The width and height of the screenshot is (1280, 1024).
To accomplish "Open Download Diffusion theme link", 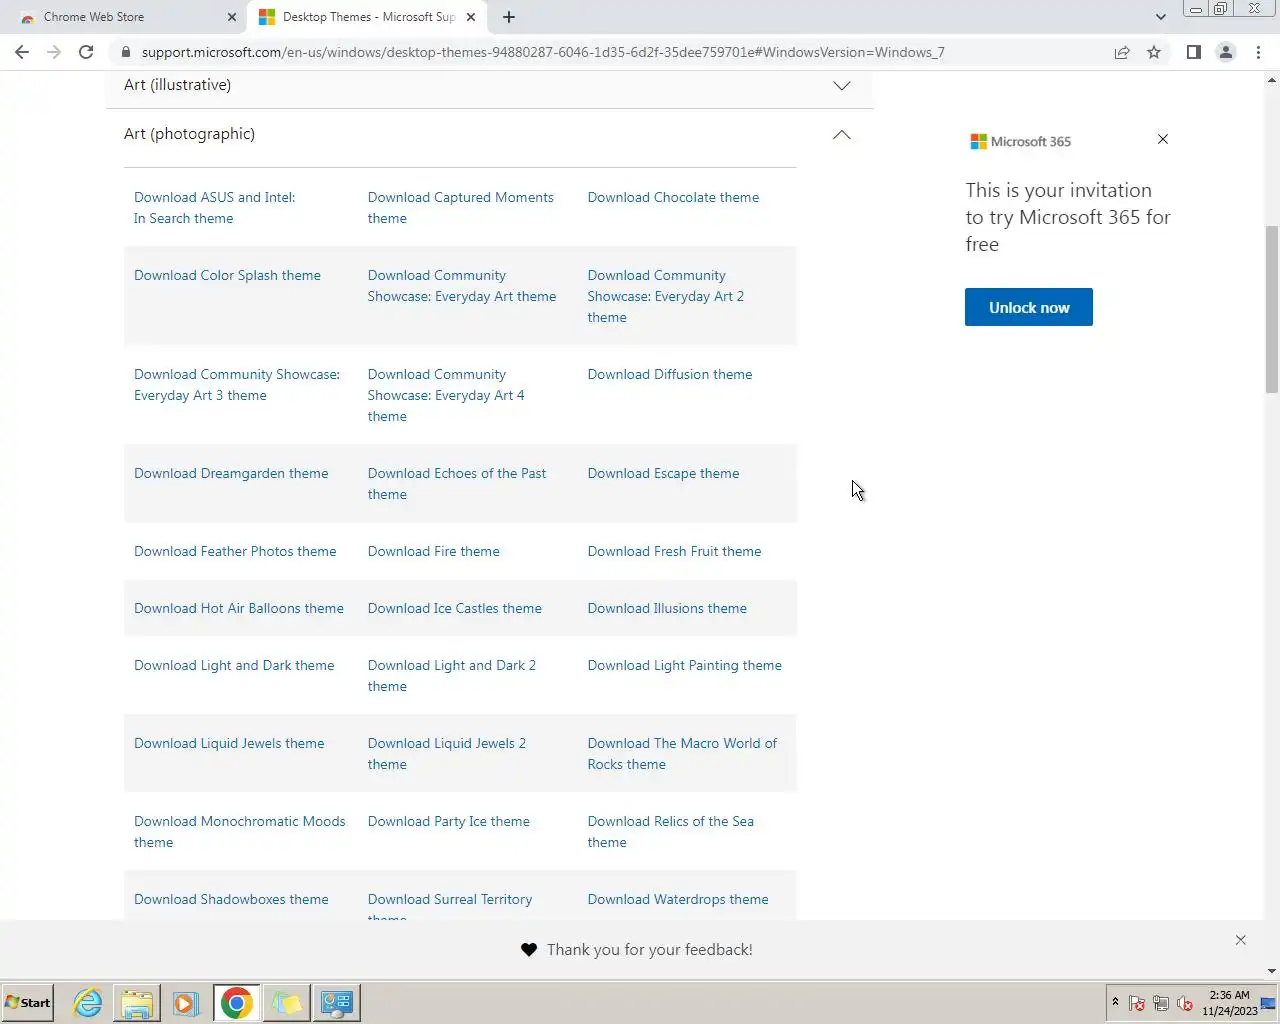I will 670,374.
